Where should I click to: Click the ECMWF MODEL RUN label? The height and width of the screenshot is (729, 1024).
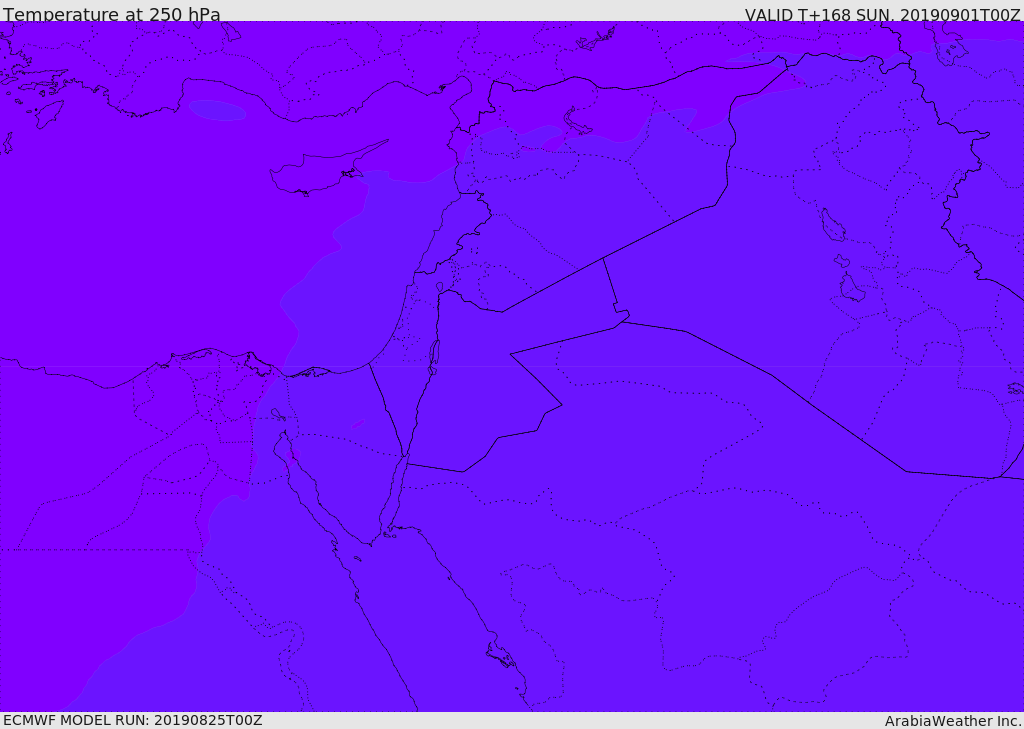pyautogui.click(x=132, y=720)
